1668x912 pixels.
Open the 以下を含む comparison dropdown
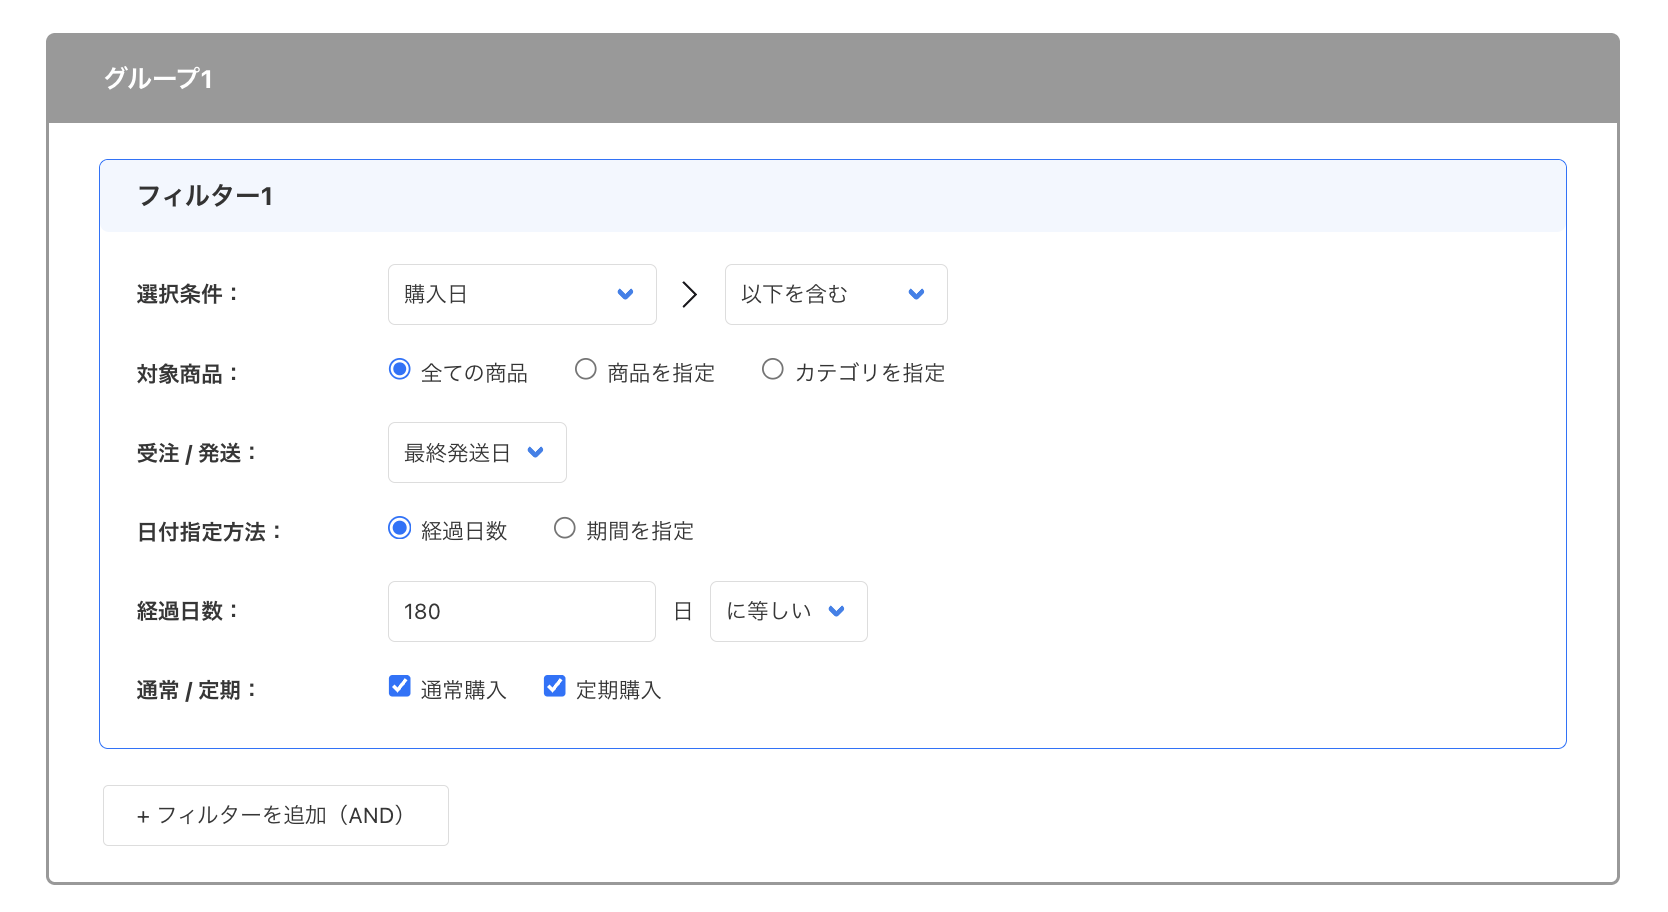[x=836, y=294]
